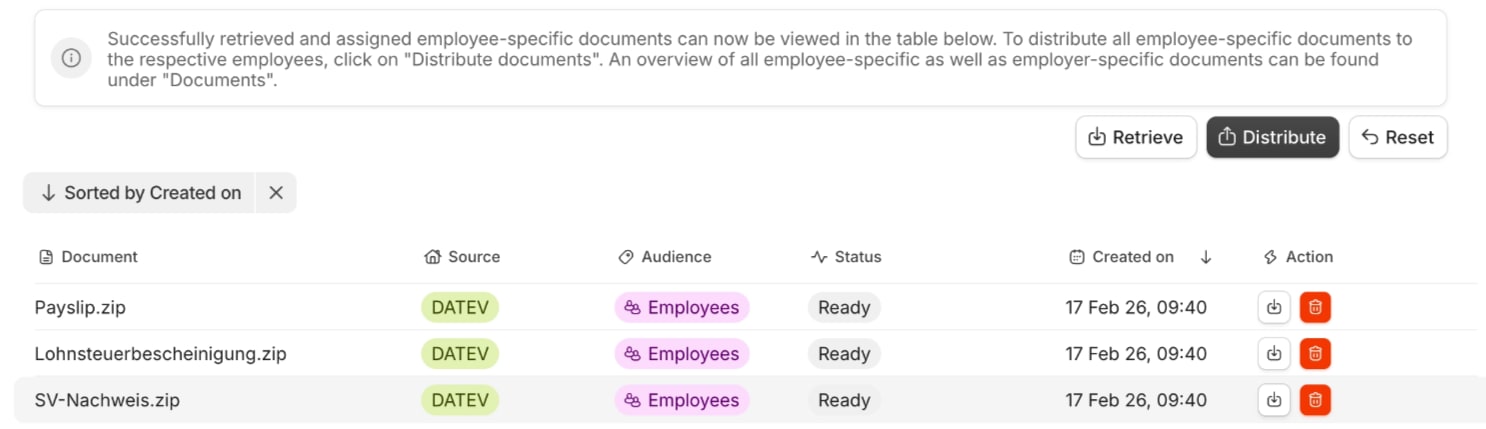
Task: Click the Action column header
Action: (x=1298, y=257)
